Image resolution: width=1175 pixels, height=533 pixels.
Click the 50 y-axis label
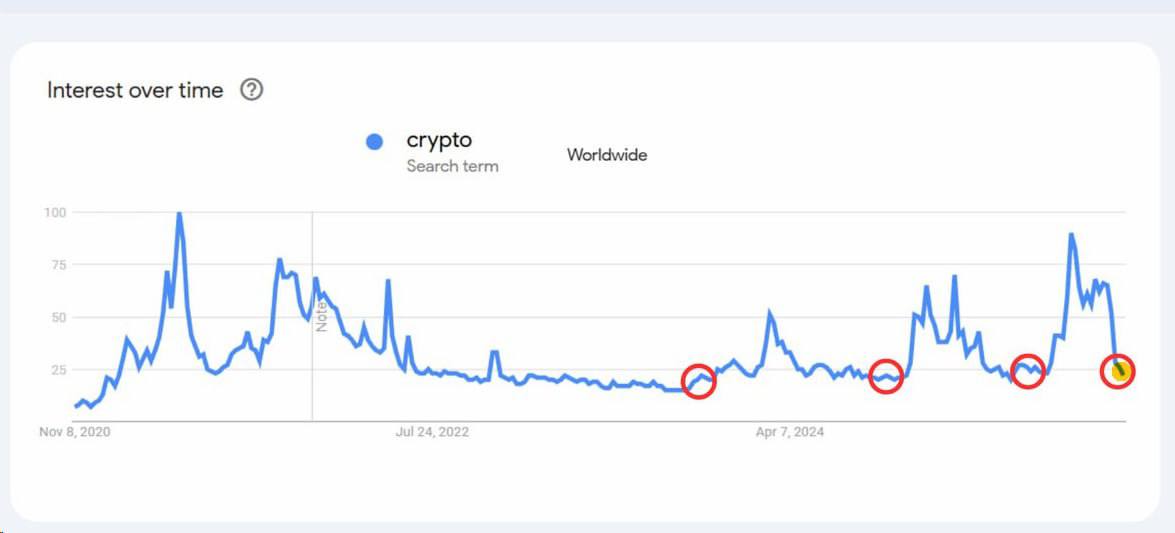click(58, 317)
